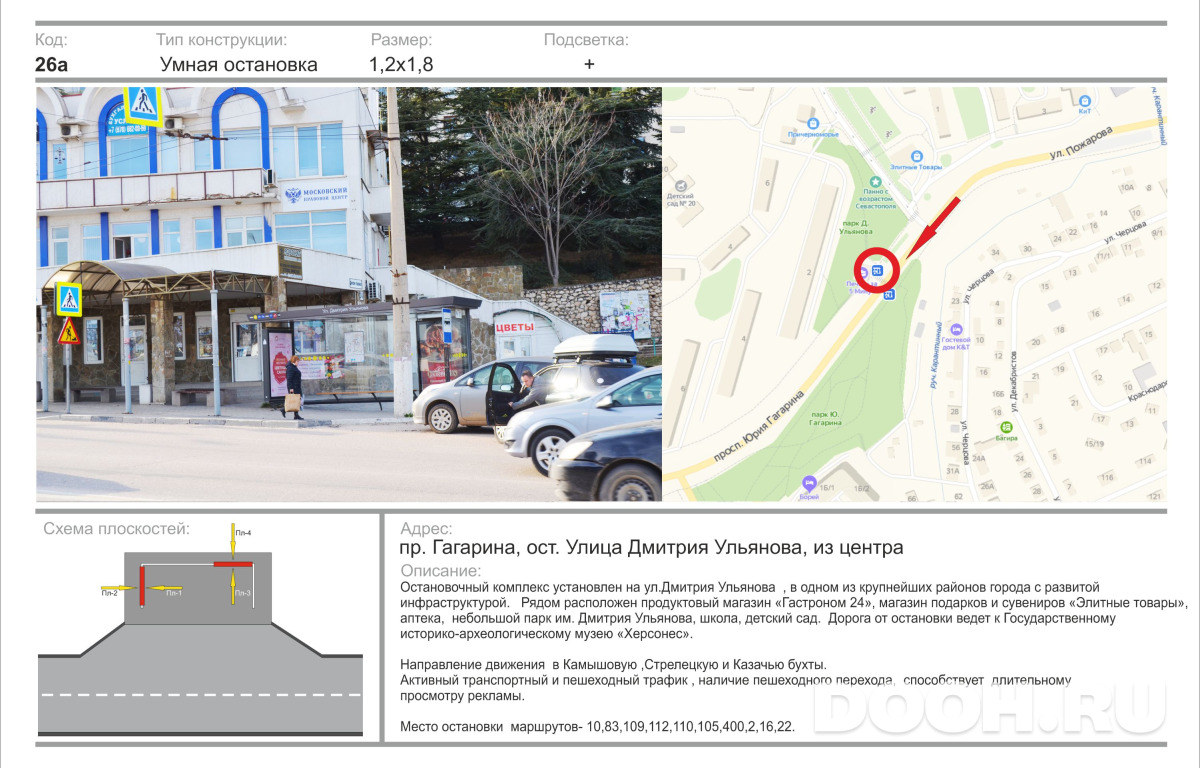Click the ул. Декабристов street label
This screenshot has height=768, width=1200.
point(1013,380)
